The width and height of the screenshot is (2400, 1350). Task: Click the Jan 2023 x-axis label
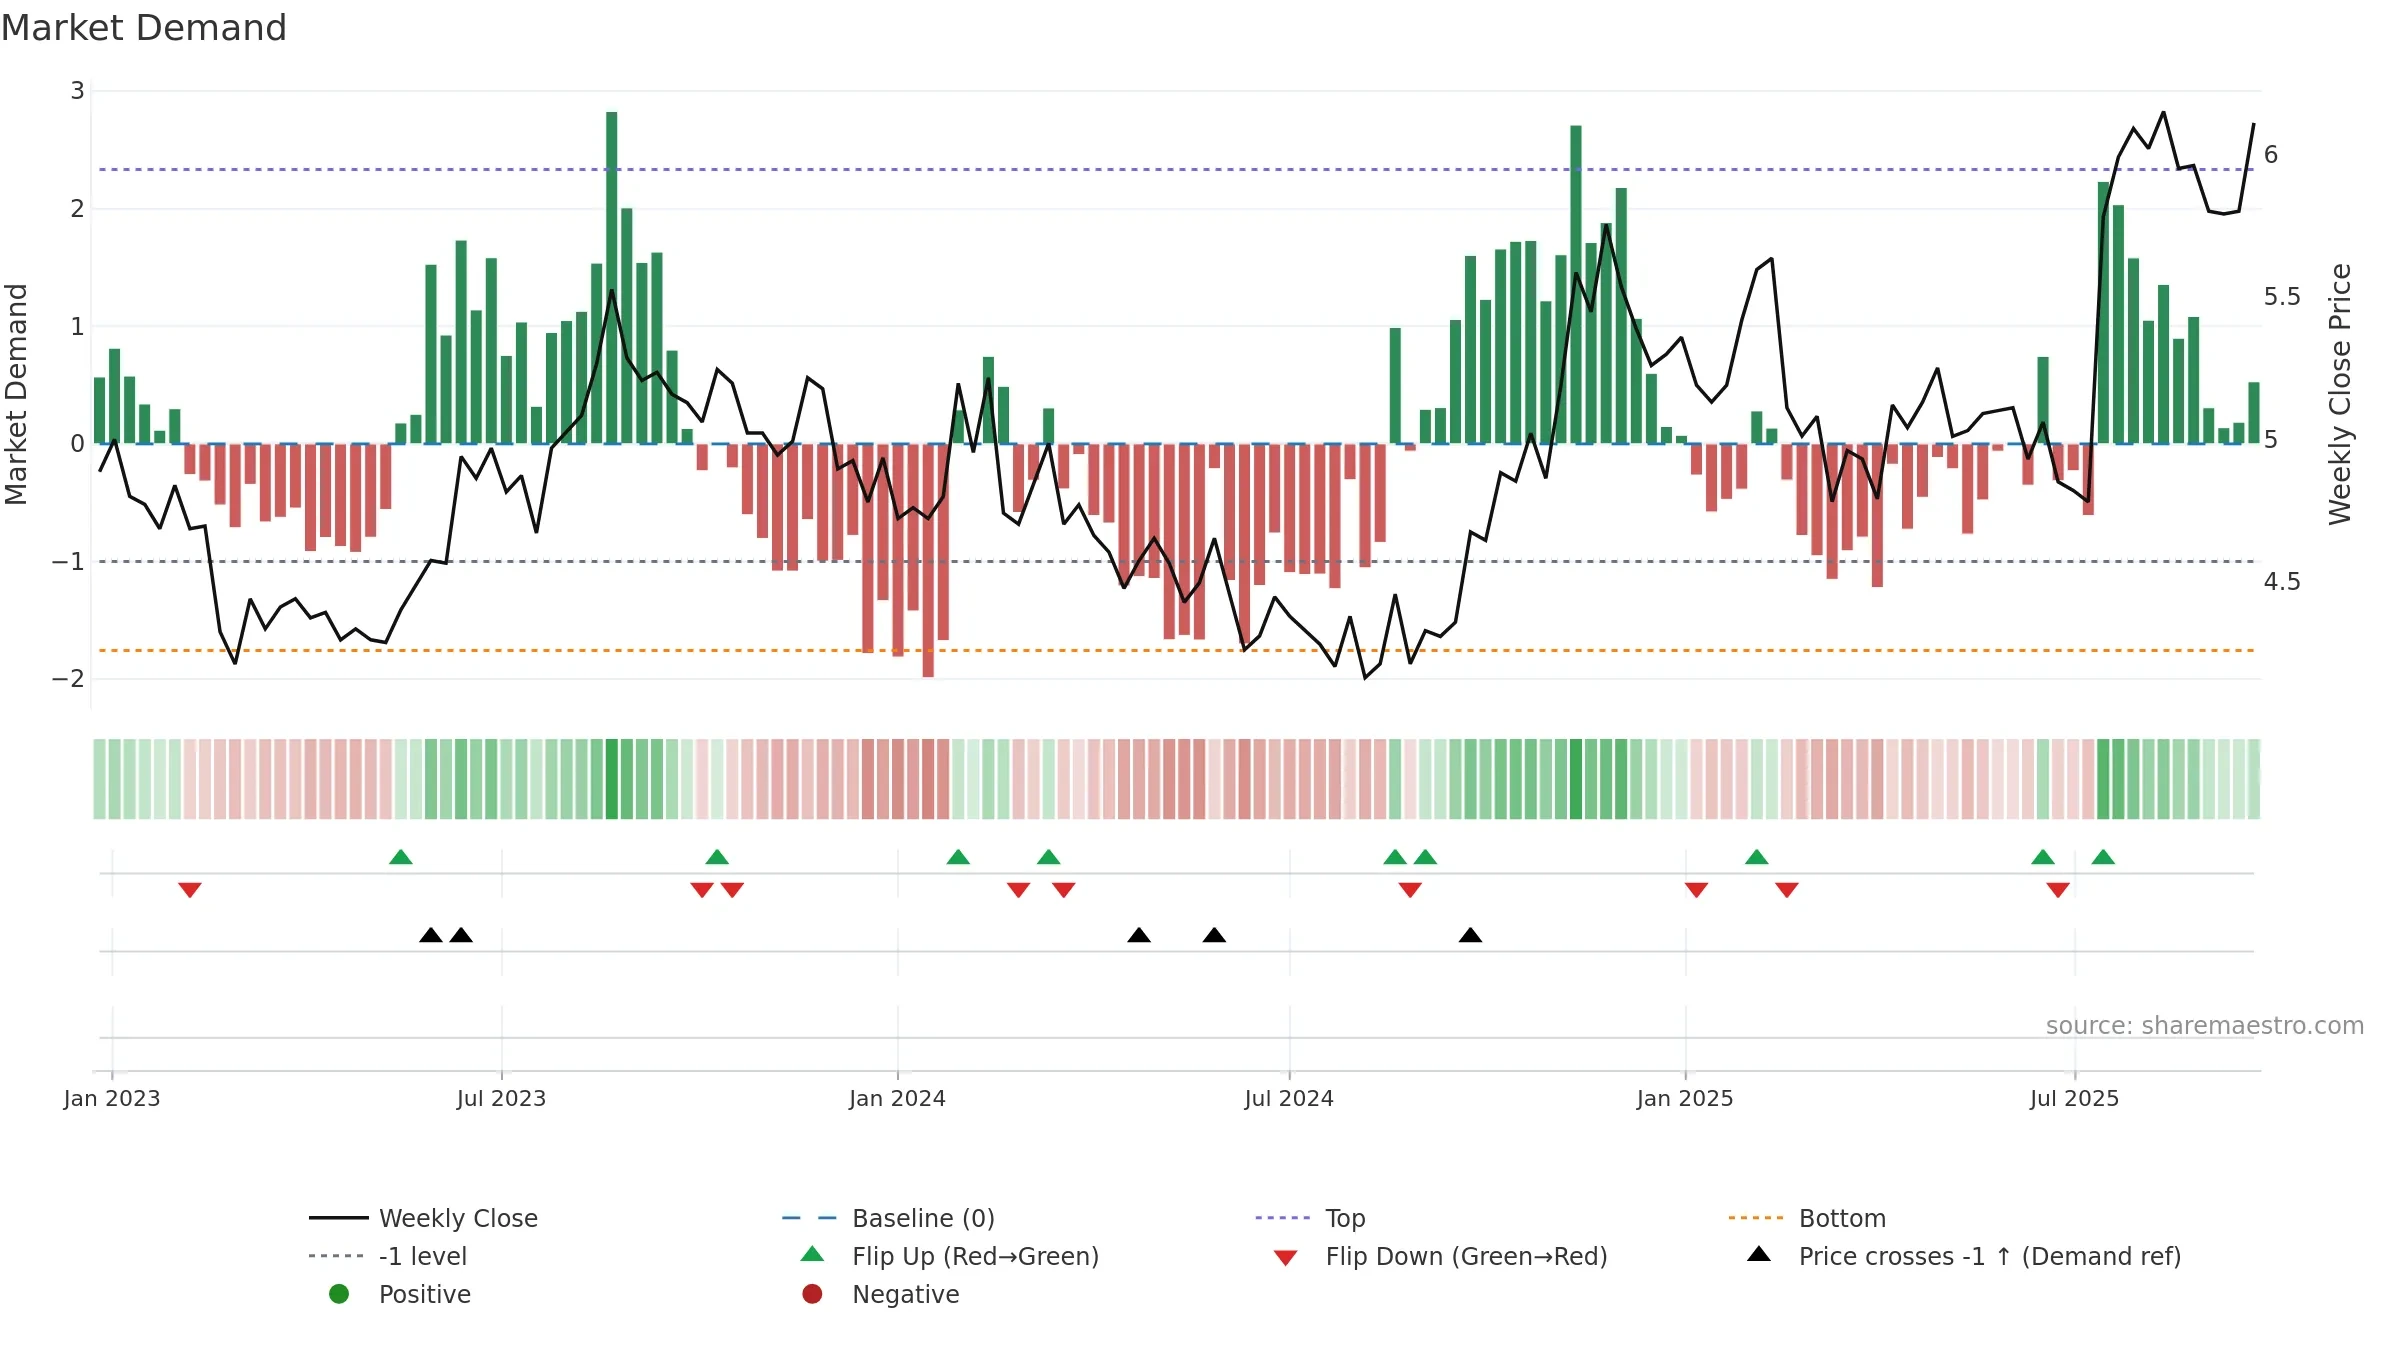112,1098
